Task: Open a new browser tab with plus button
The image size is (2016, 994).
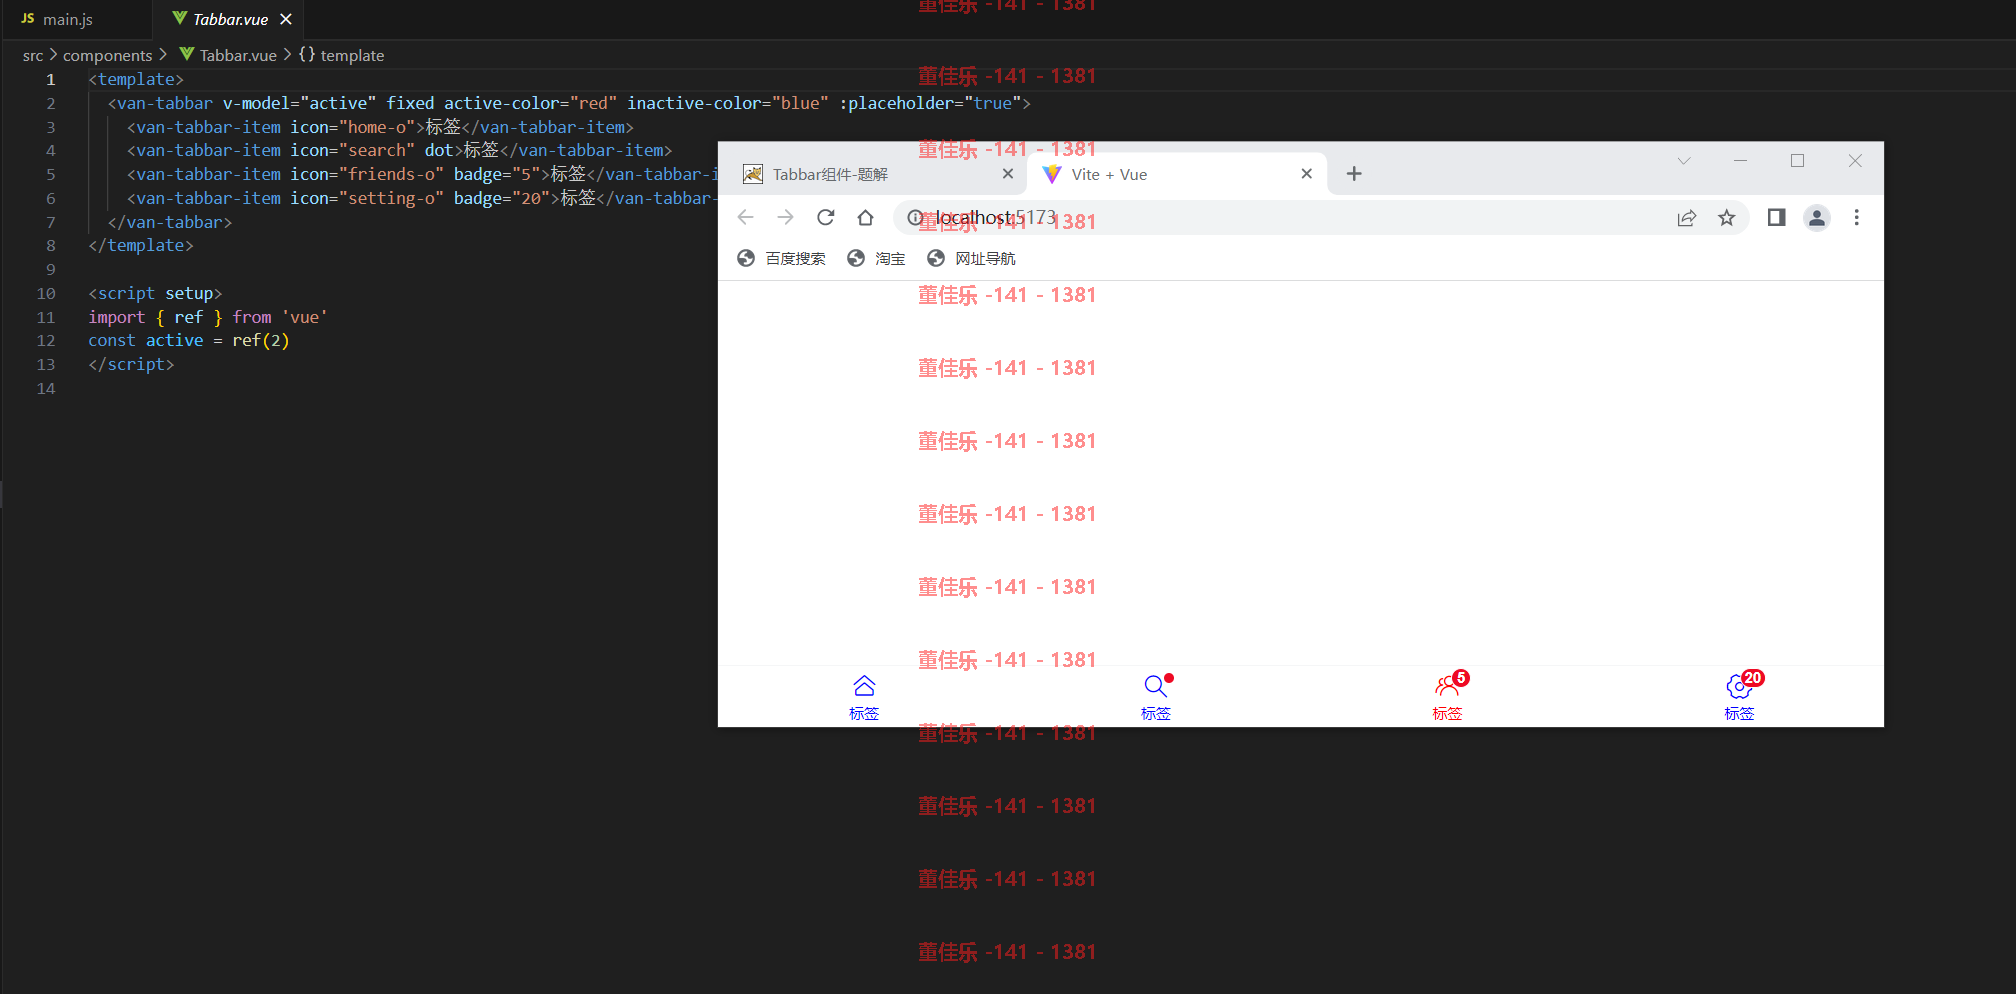Action: (x=1354, y=174)
